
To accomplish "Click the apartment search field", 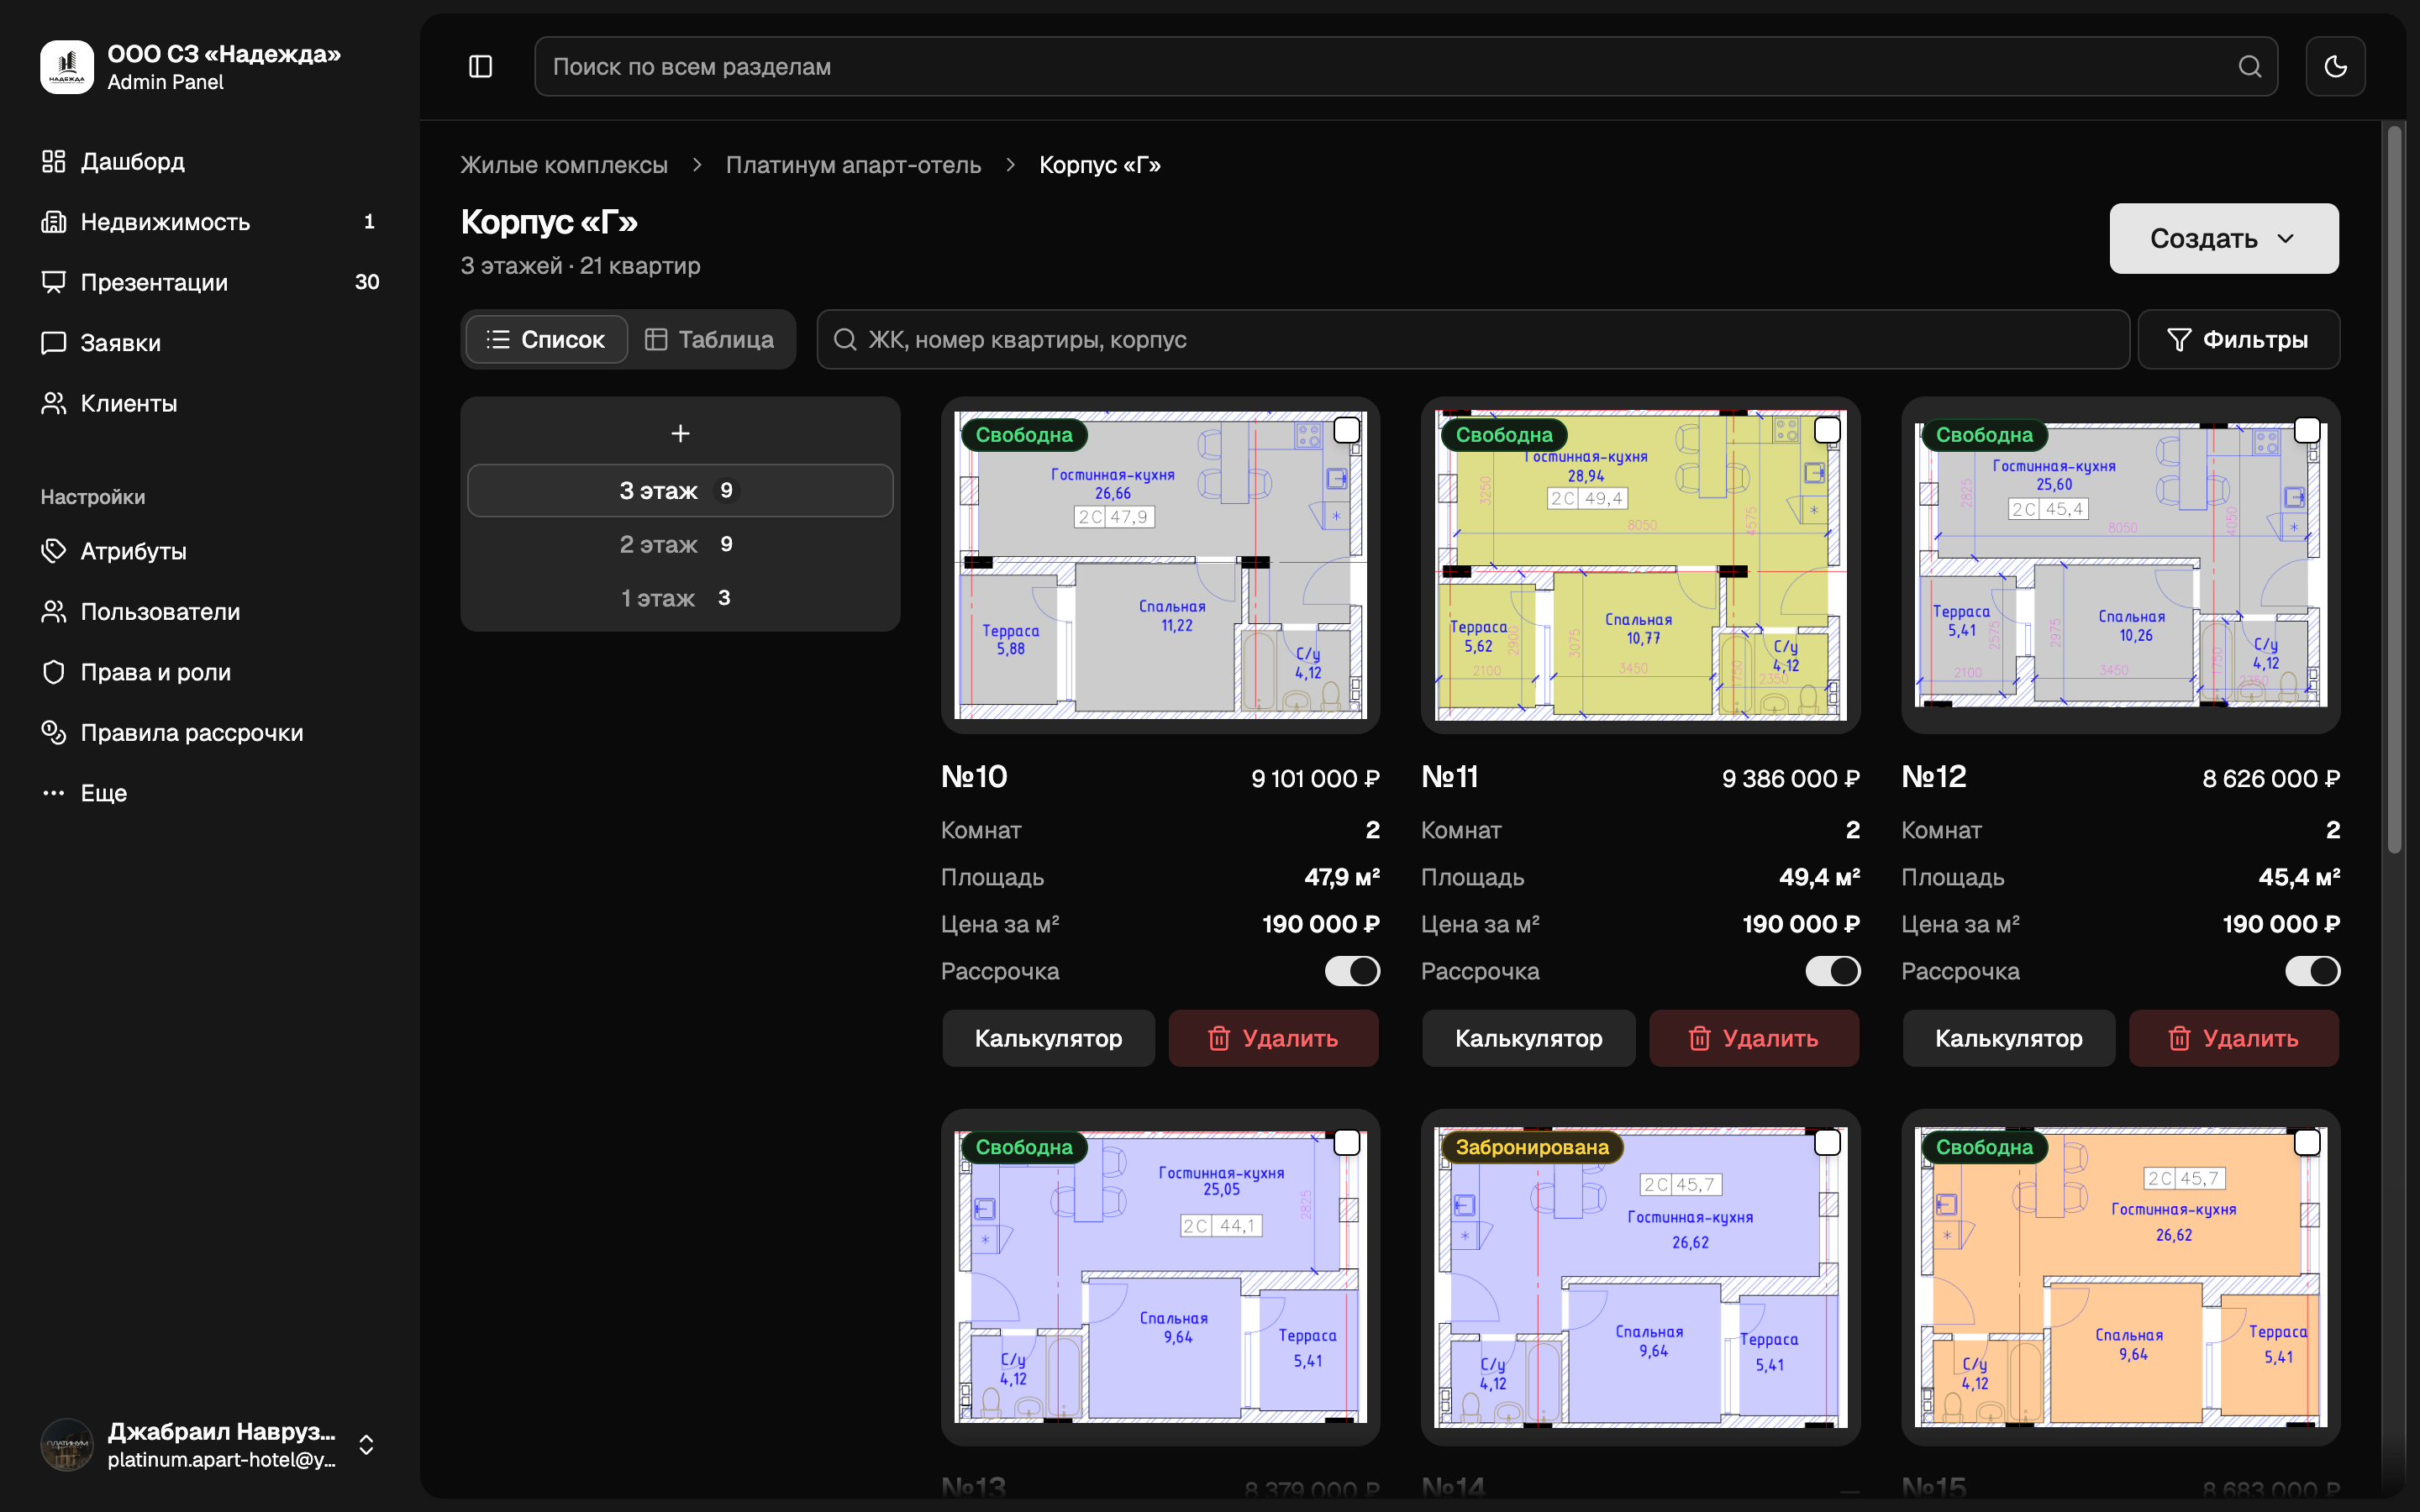I will pyautogui.click(x=1473, y=340).
